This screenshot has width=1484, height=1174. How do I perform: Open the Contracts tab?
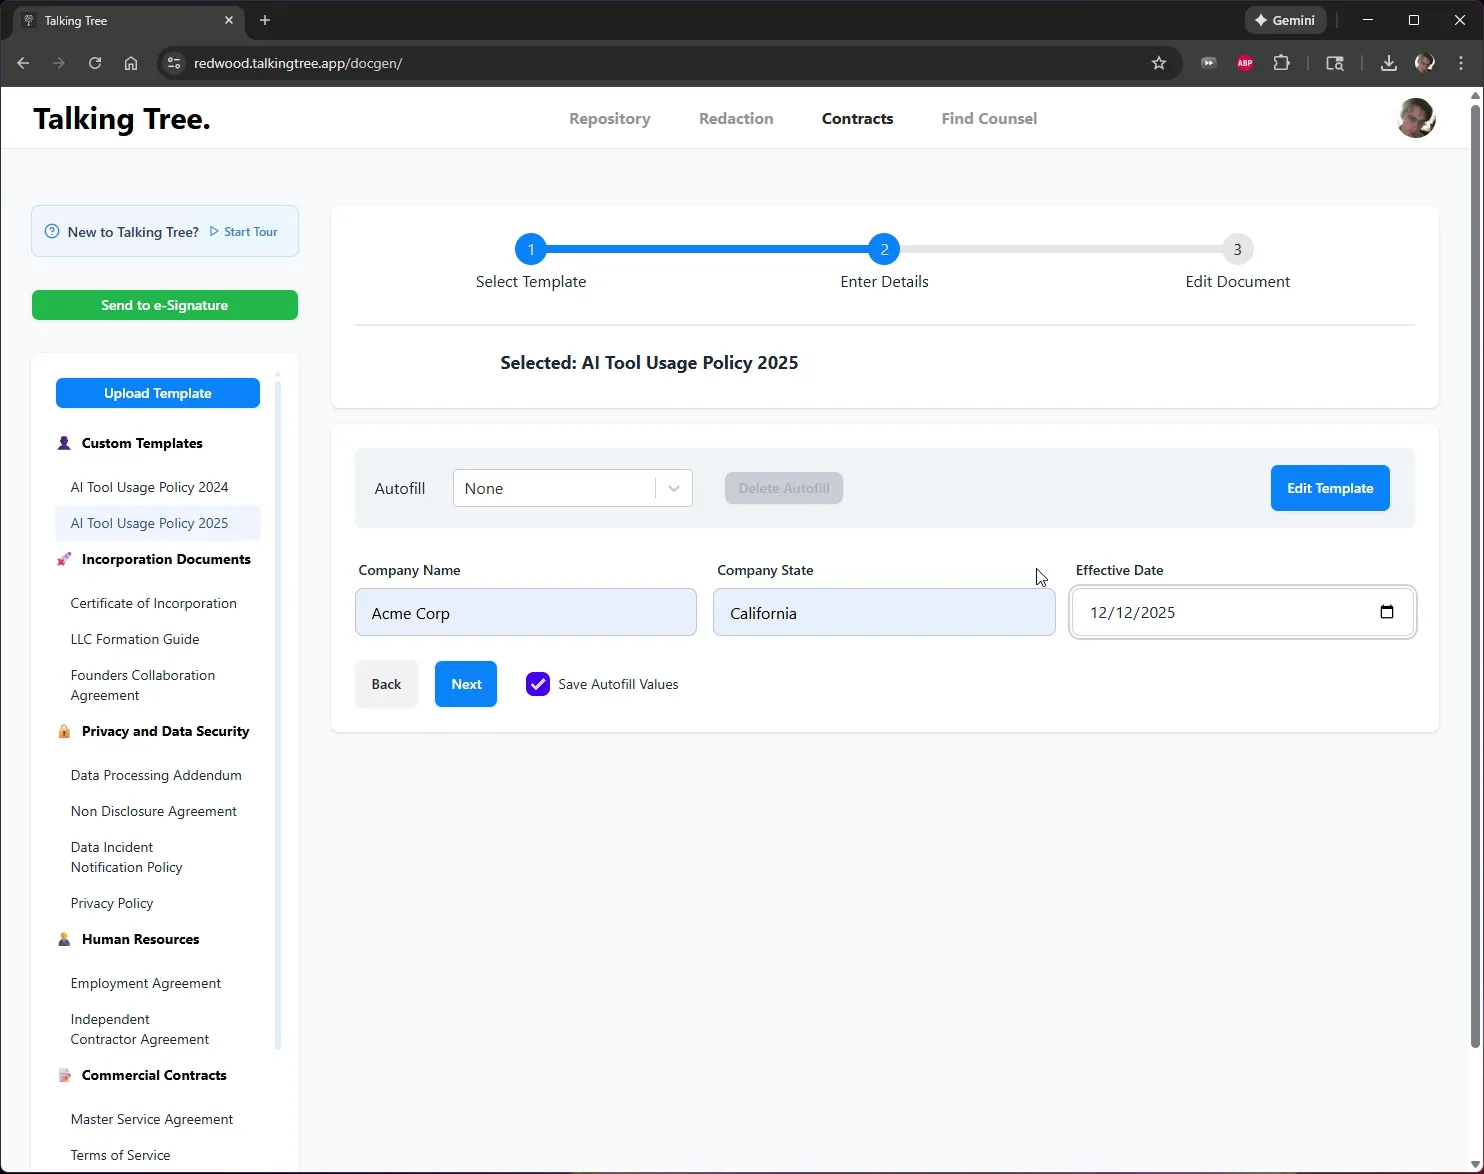click(858, 118)
